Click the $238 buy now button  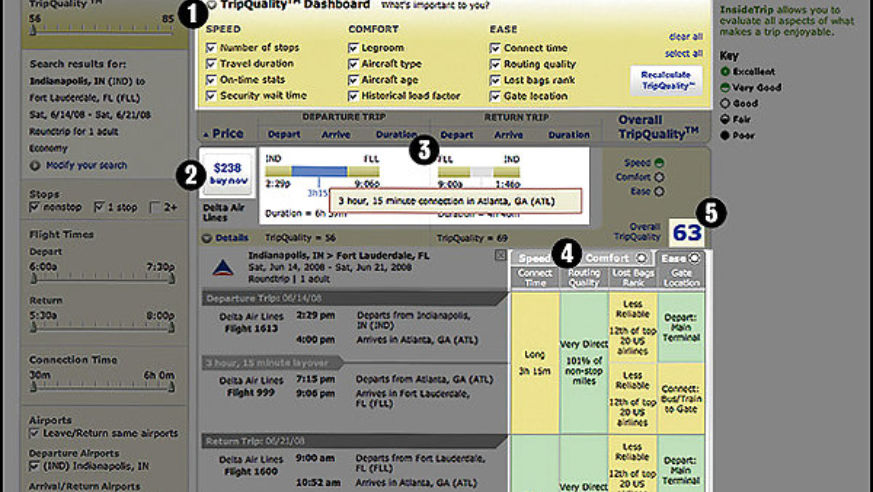tap(228, 173)
